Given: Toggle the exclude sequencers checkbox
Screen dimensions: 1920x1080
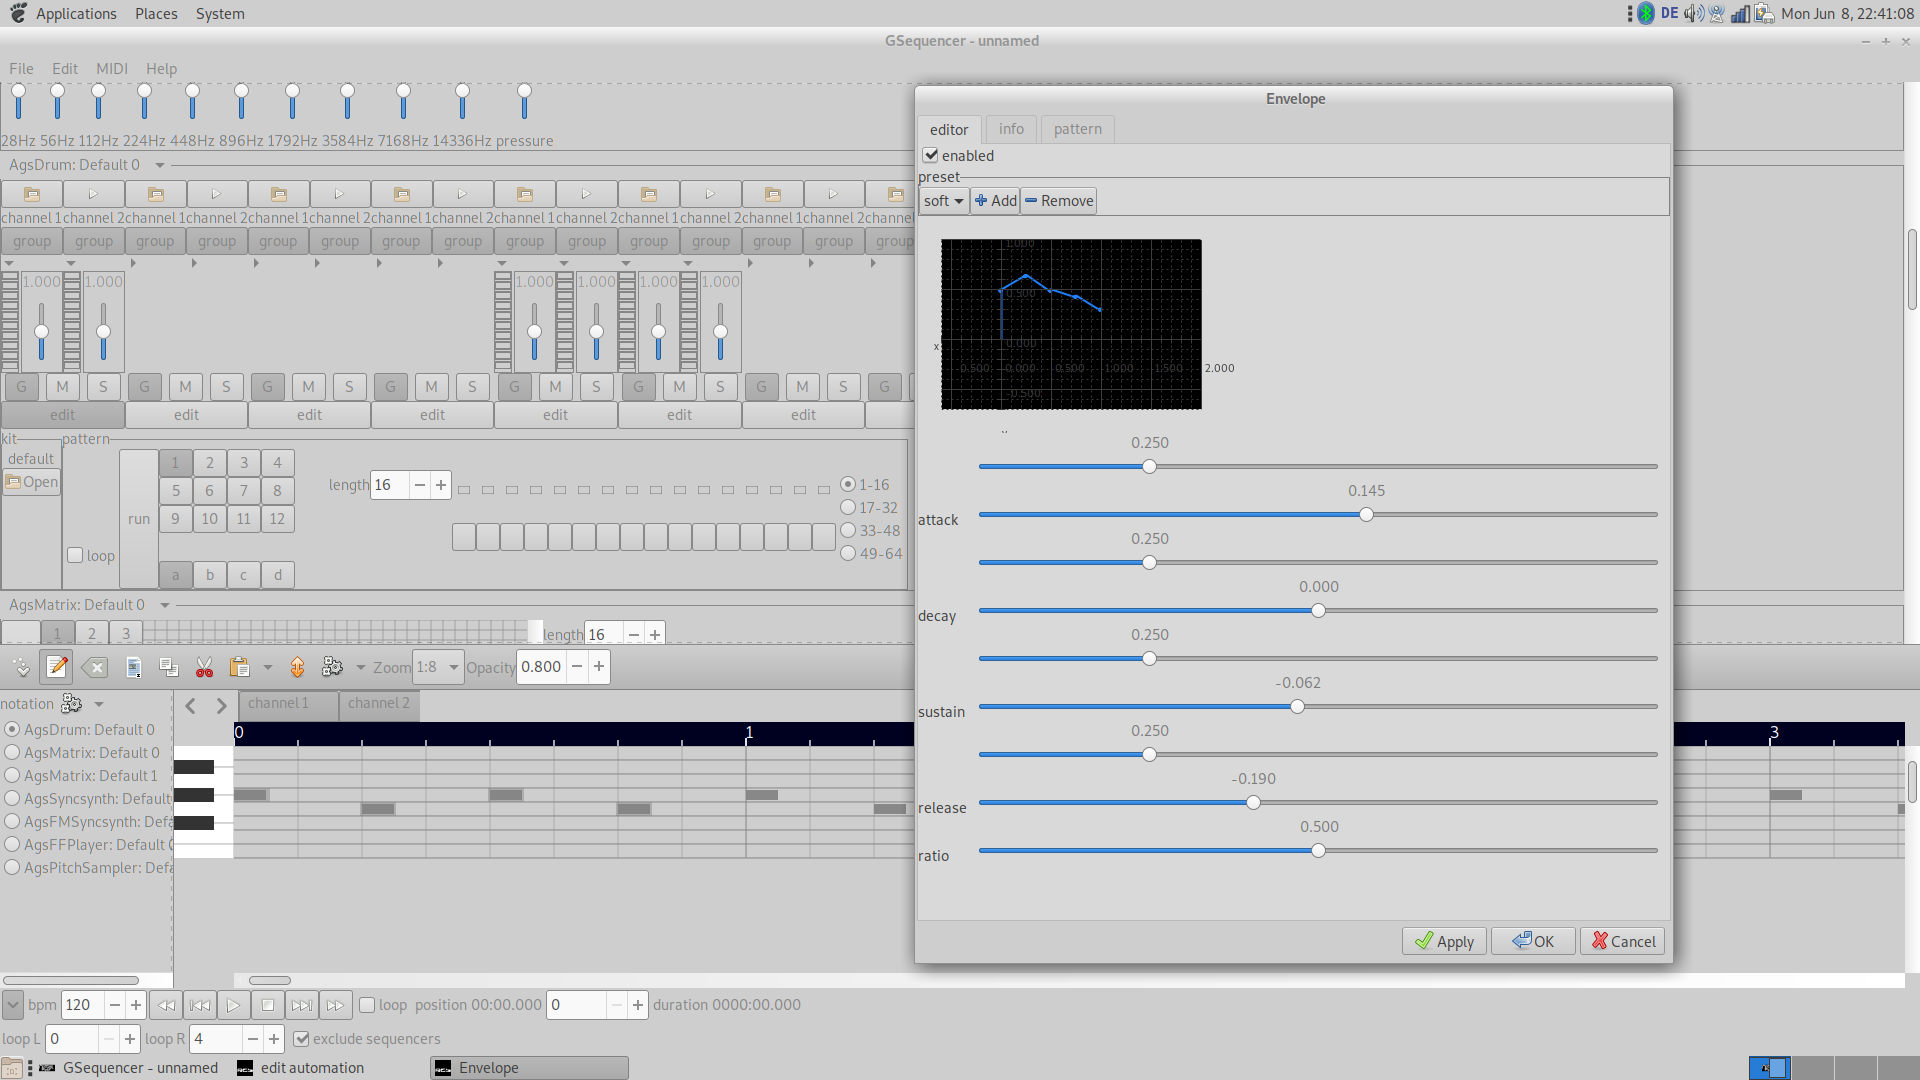Looking at the screenshot, I should 301,1039.
